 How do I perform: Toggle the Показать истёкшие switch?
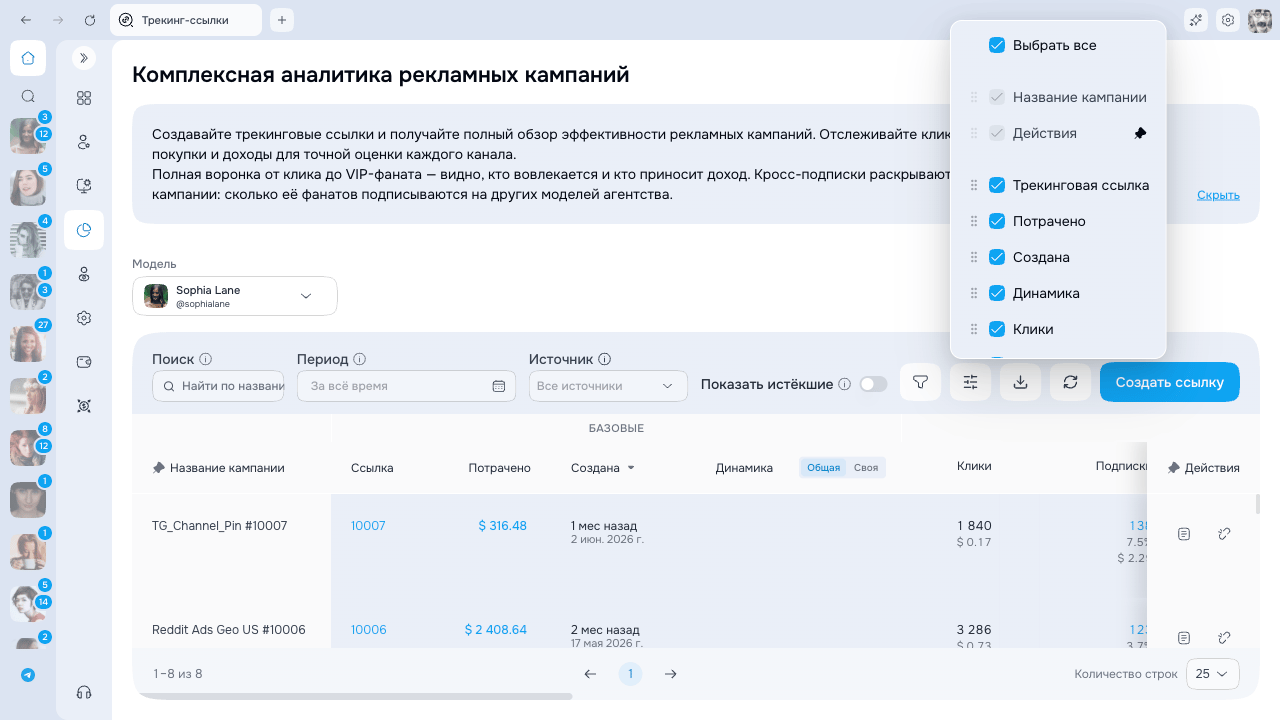point(873,384)
